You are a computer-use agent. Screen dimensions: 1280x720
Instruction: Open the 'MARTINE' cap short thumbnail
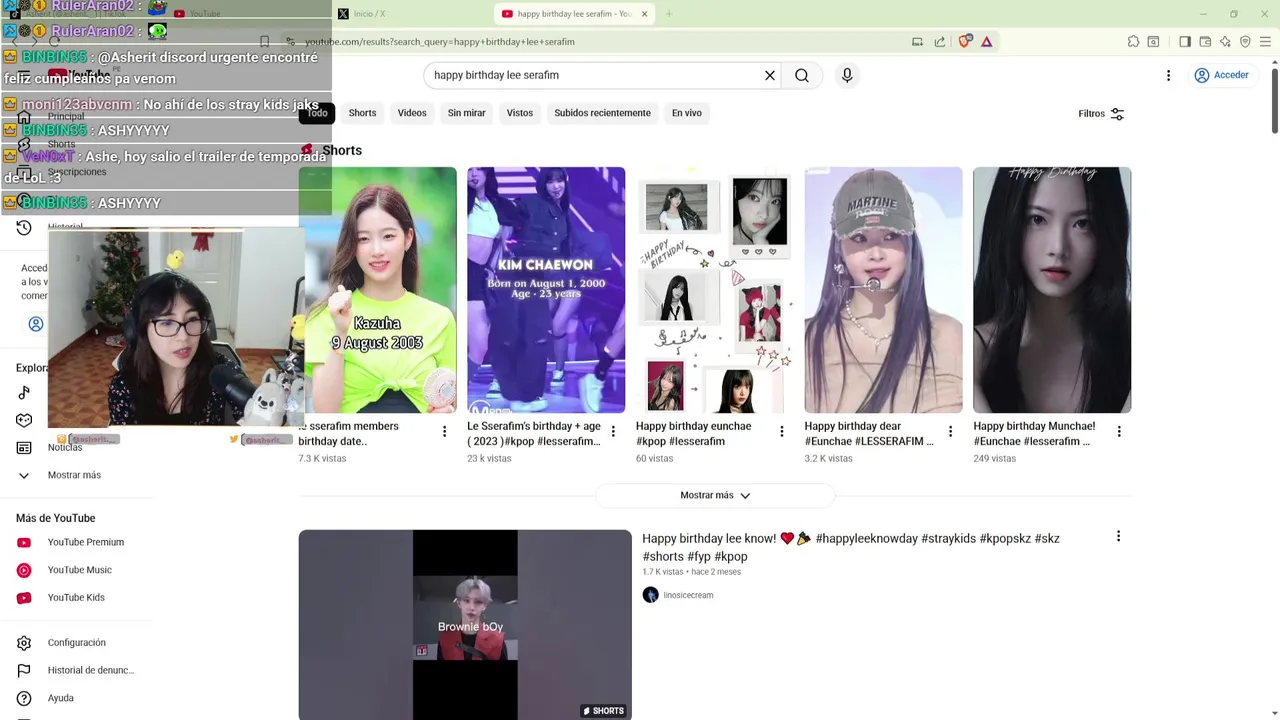tap(883, 290)
